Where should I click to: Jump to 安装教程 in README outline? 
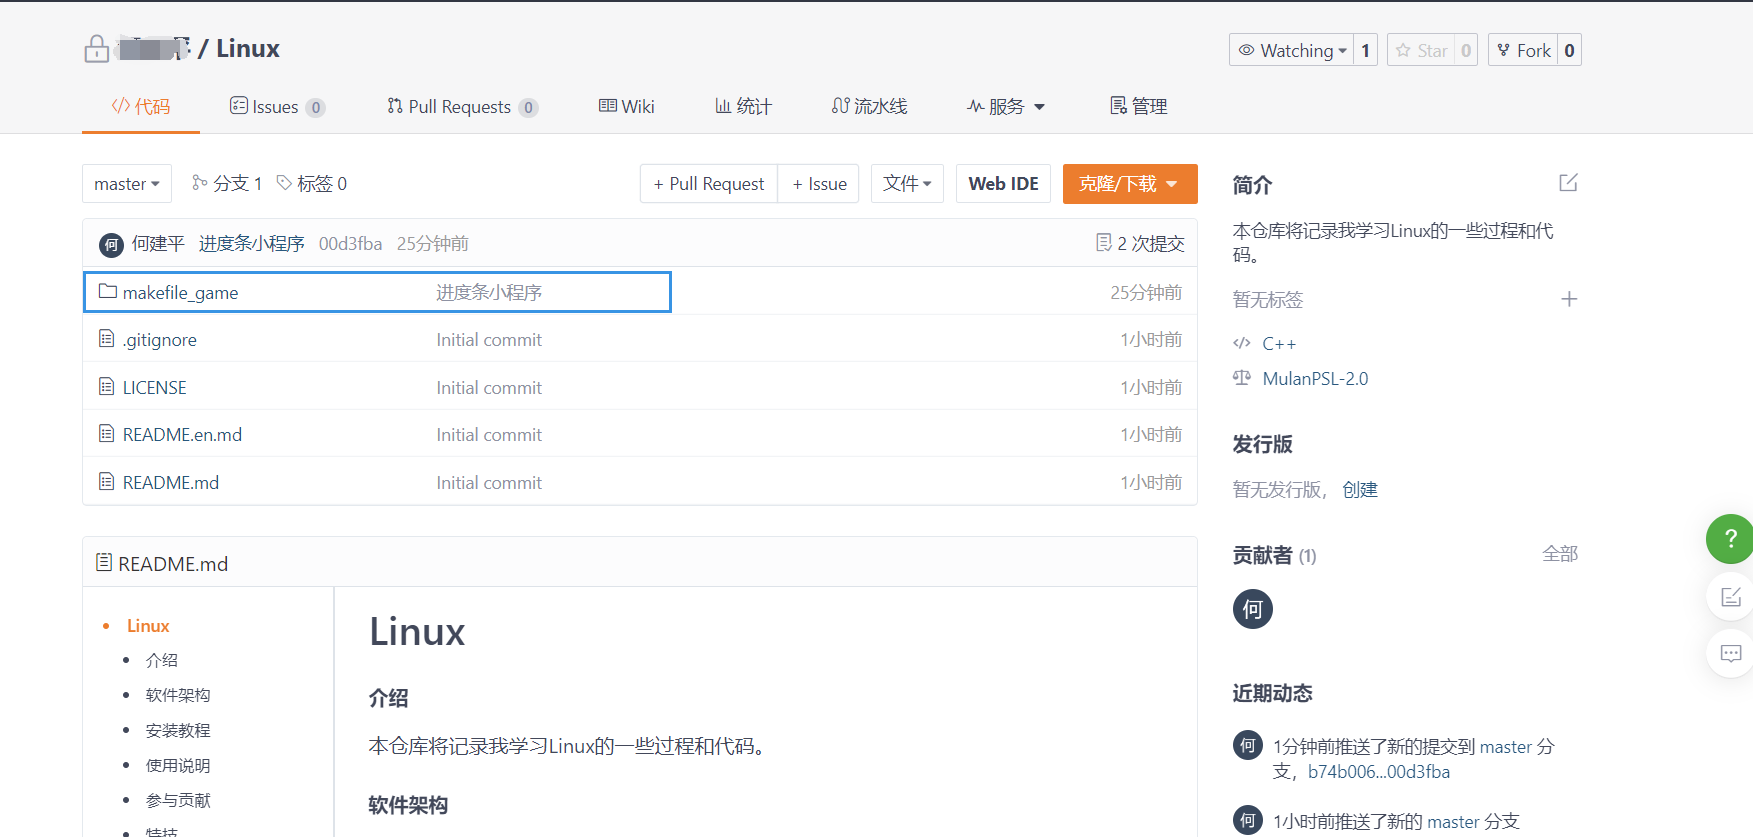178,730
